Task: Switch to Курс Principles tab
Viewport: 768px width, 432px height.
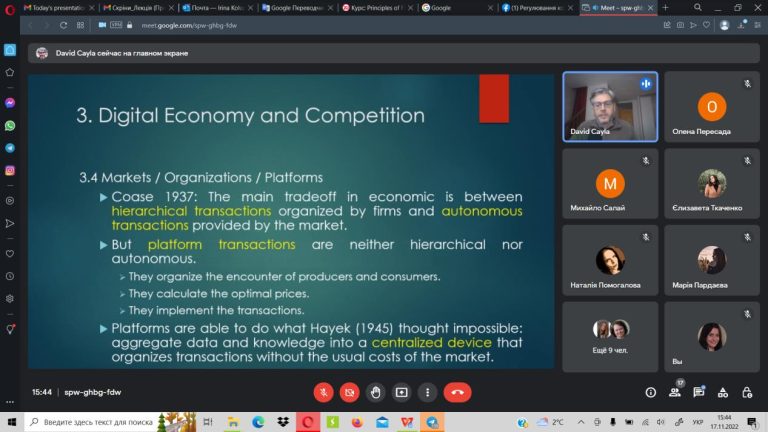Action: [x=377, y=8]
